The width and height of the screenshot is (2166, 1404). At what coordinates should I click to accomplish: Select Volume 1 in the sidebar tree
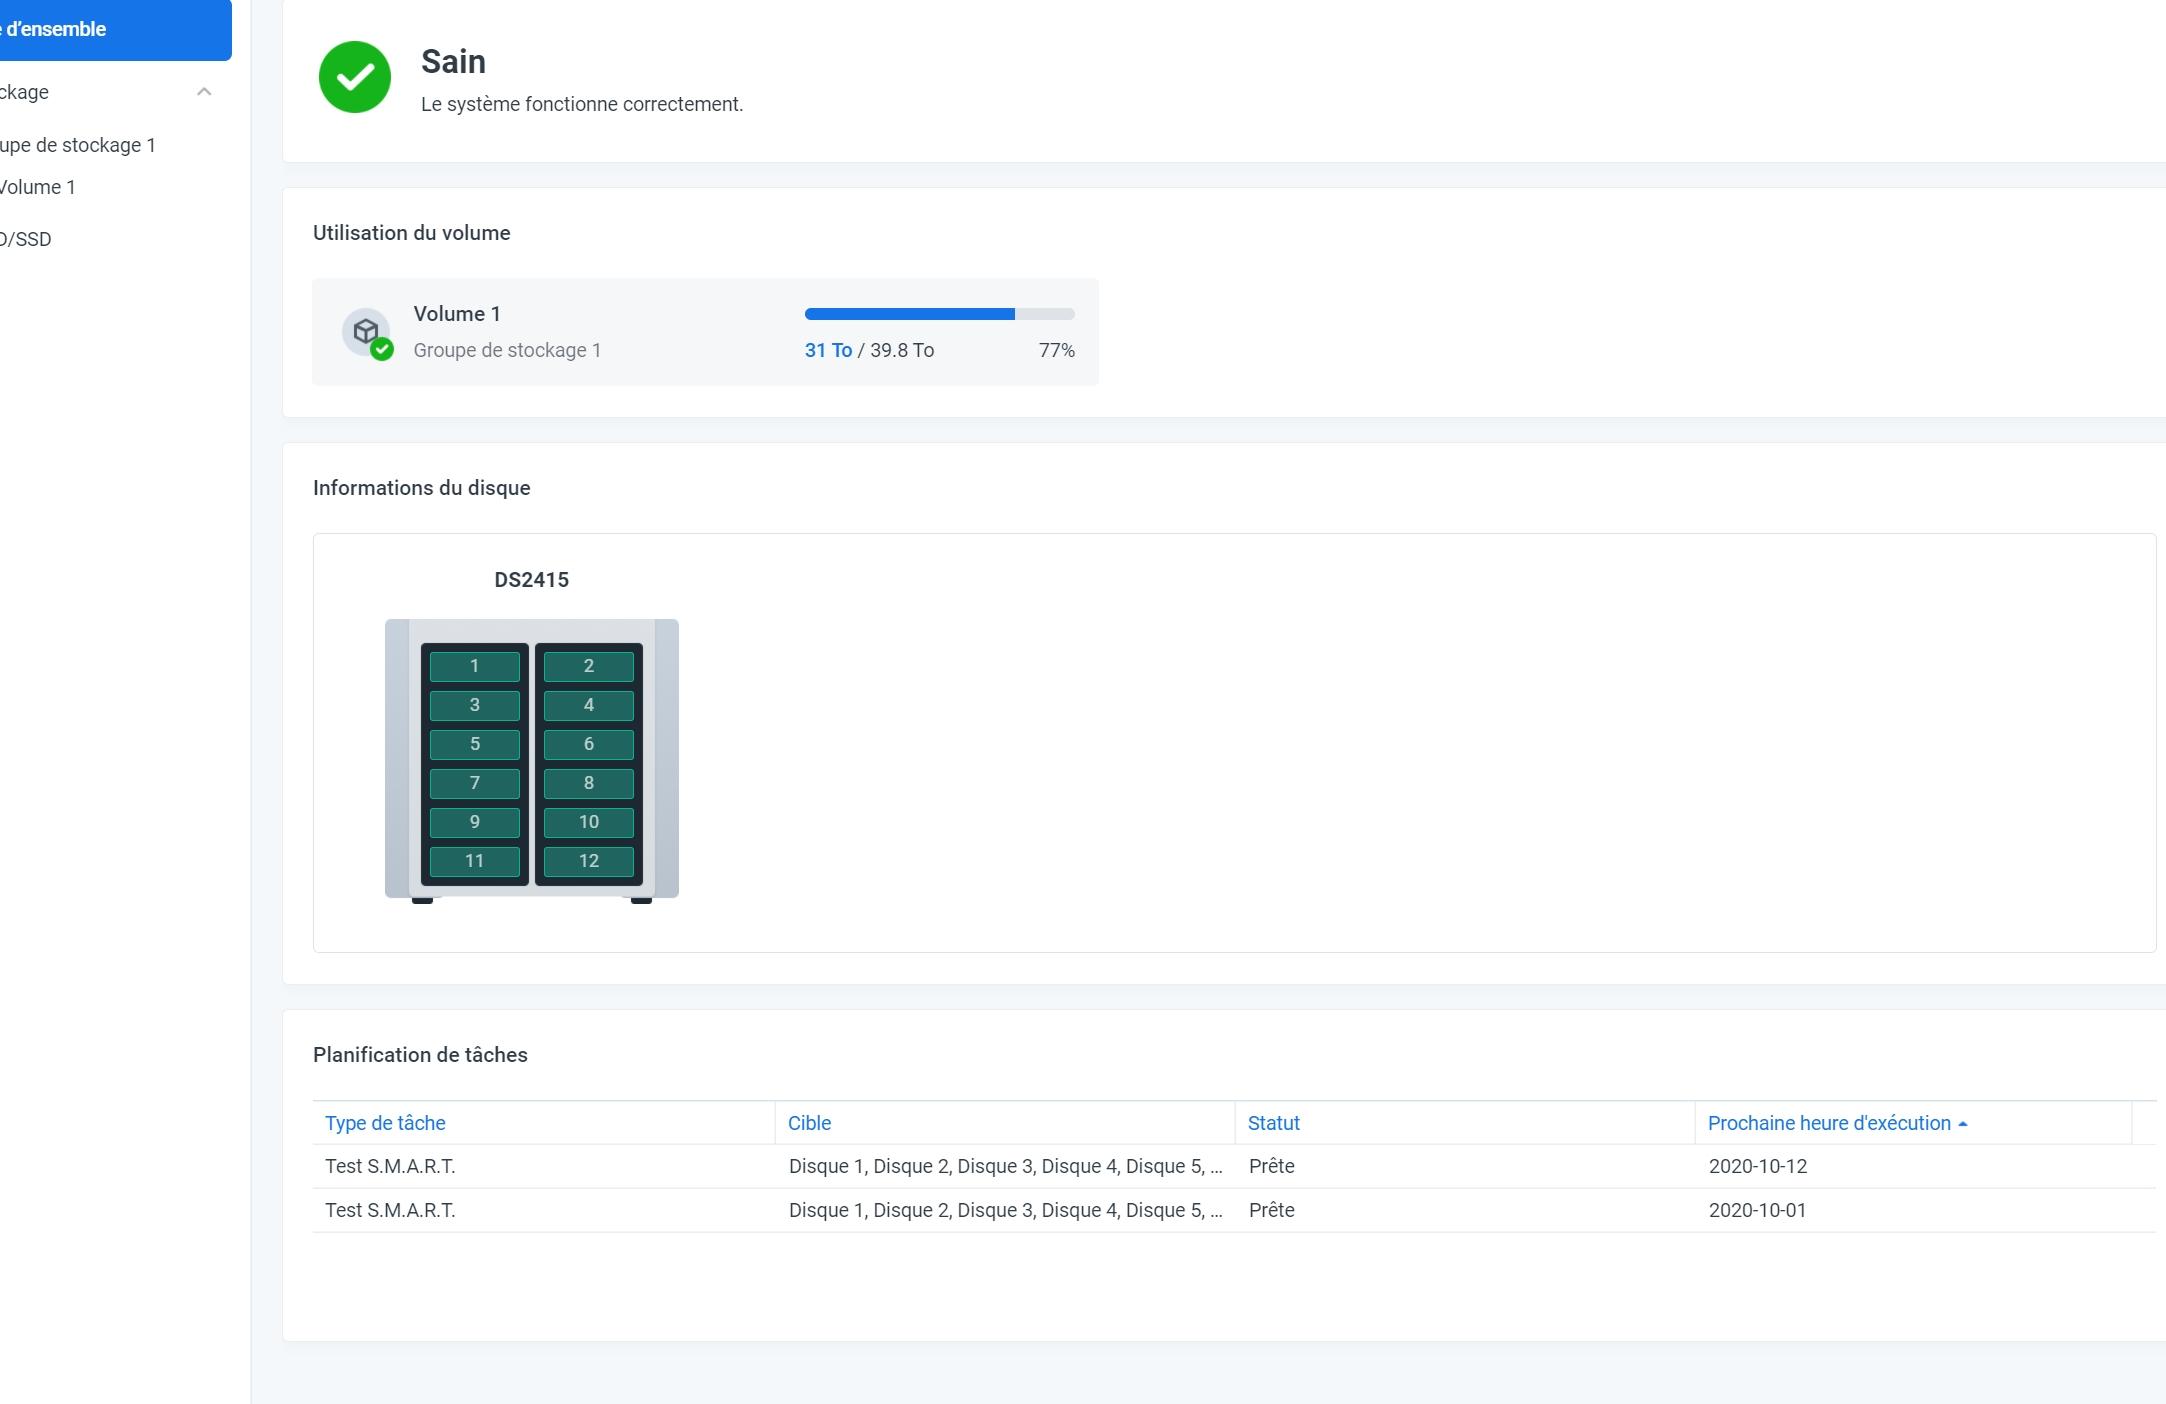(x=38, y=187)
